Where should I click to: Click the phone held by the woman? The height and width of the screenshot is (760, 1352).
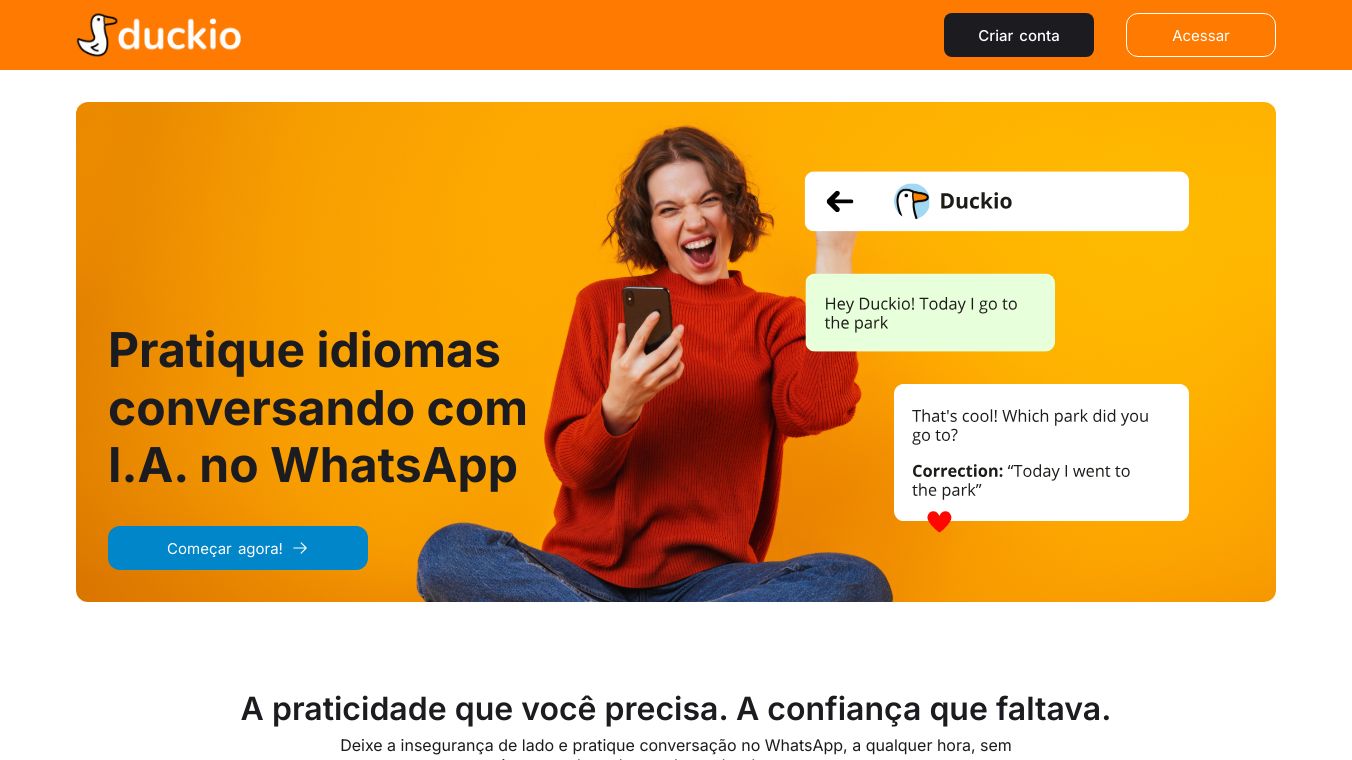pos(647,318)
